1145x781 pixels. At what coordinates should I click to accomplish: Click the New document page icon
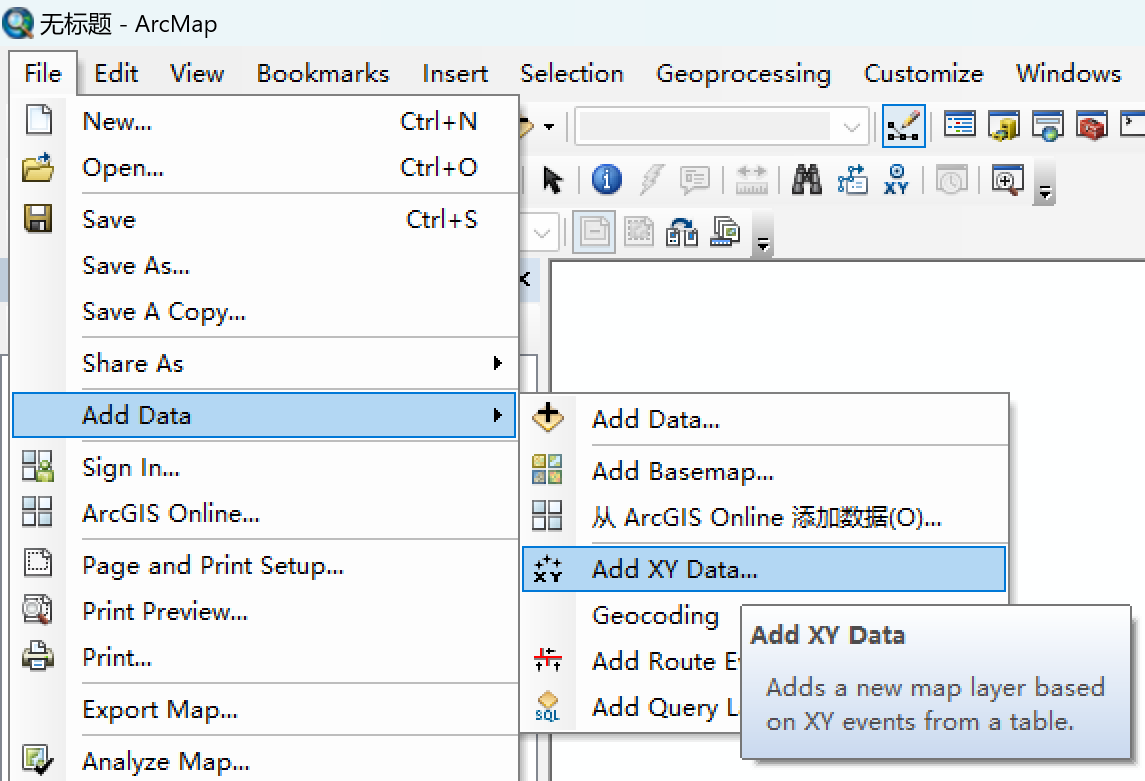tap(39, 120)
